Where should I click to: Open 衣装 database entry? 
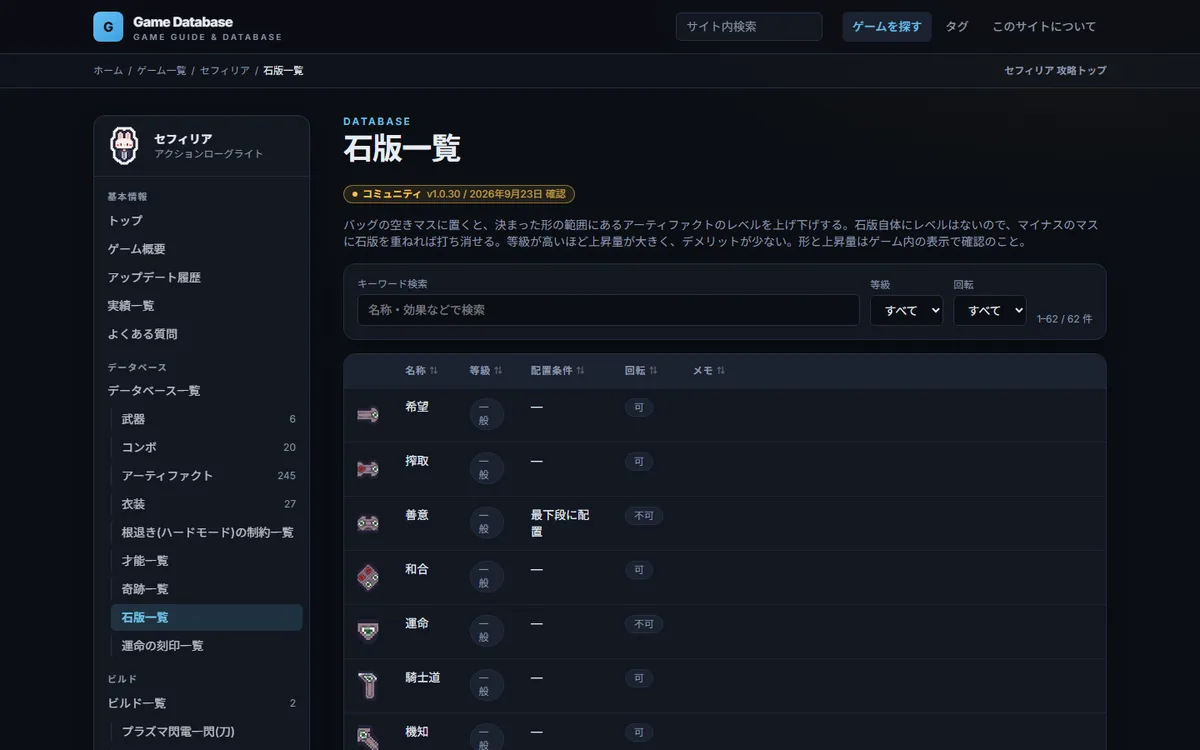tap(207, 504)
